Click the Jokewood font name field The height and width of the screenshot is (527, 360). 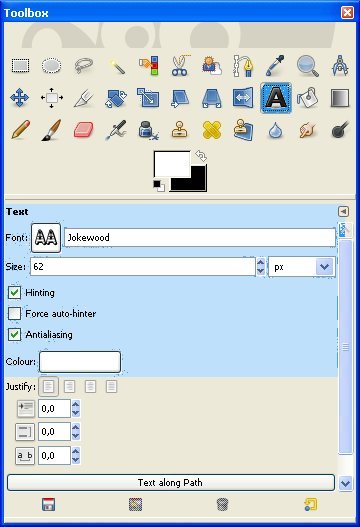200,238
